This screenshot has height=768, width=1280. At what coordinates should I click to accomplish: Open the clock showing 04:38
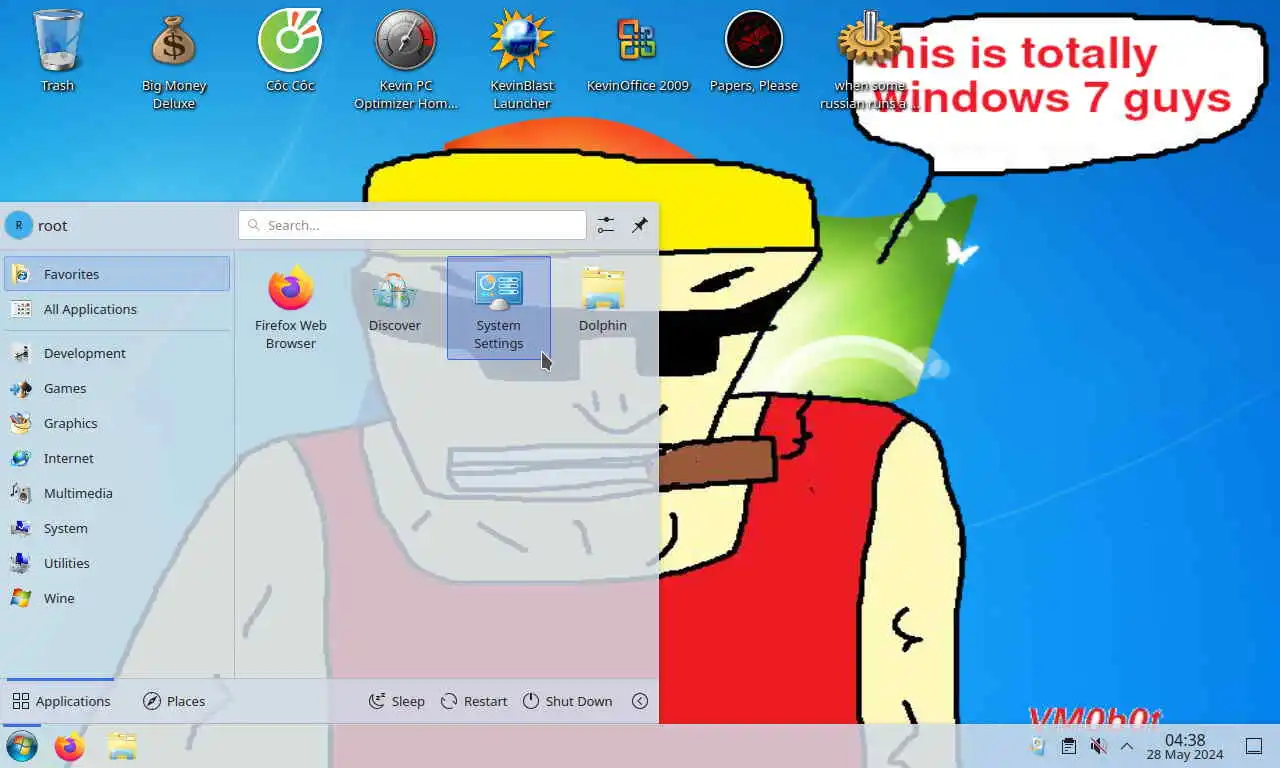pos(1185,746)
